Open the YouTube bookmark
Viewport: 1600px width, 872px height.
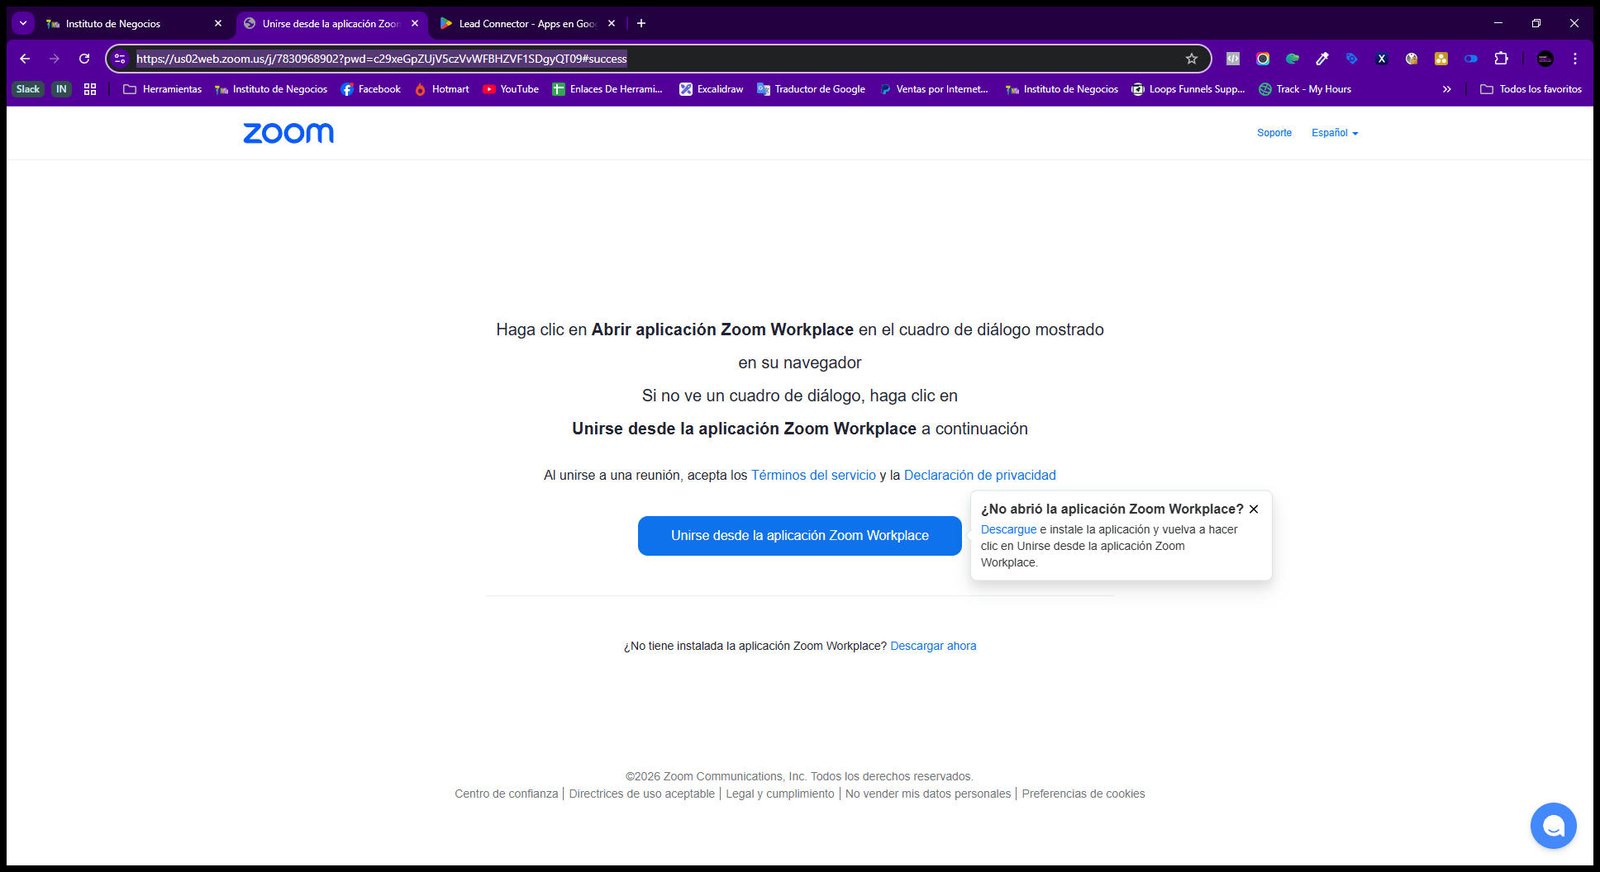click(510, 89)
